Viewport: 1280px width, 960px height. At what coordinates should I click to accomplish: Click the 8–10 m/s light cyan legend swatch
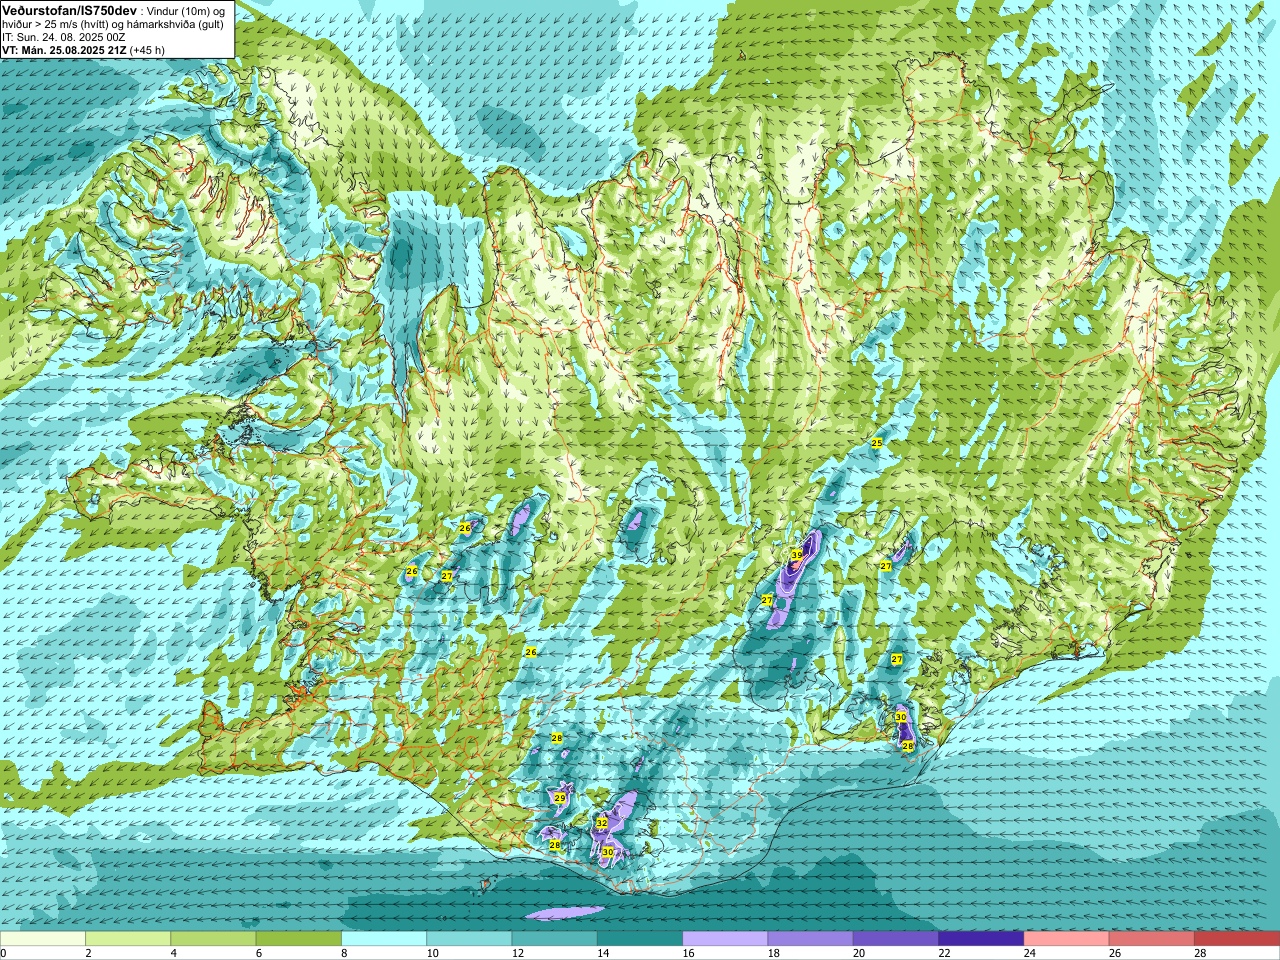click(384, 939)
